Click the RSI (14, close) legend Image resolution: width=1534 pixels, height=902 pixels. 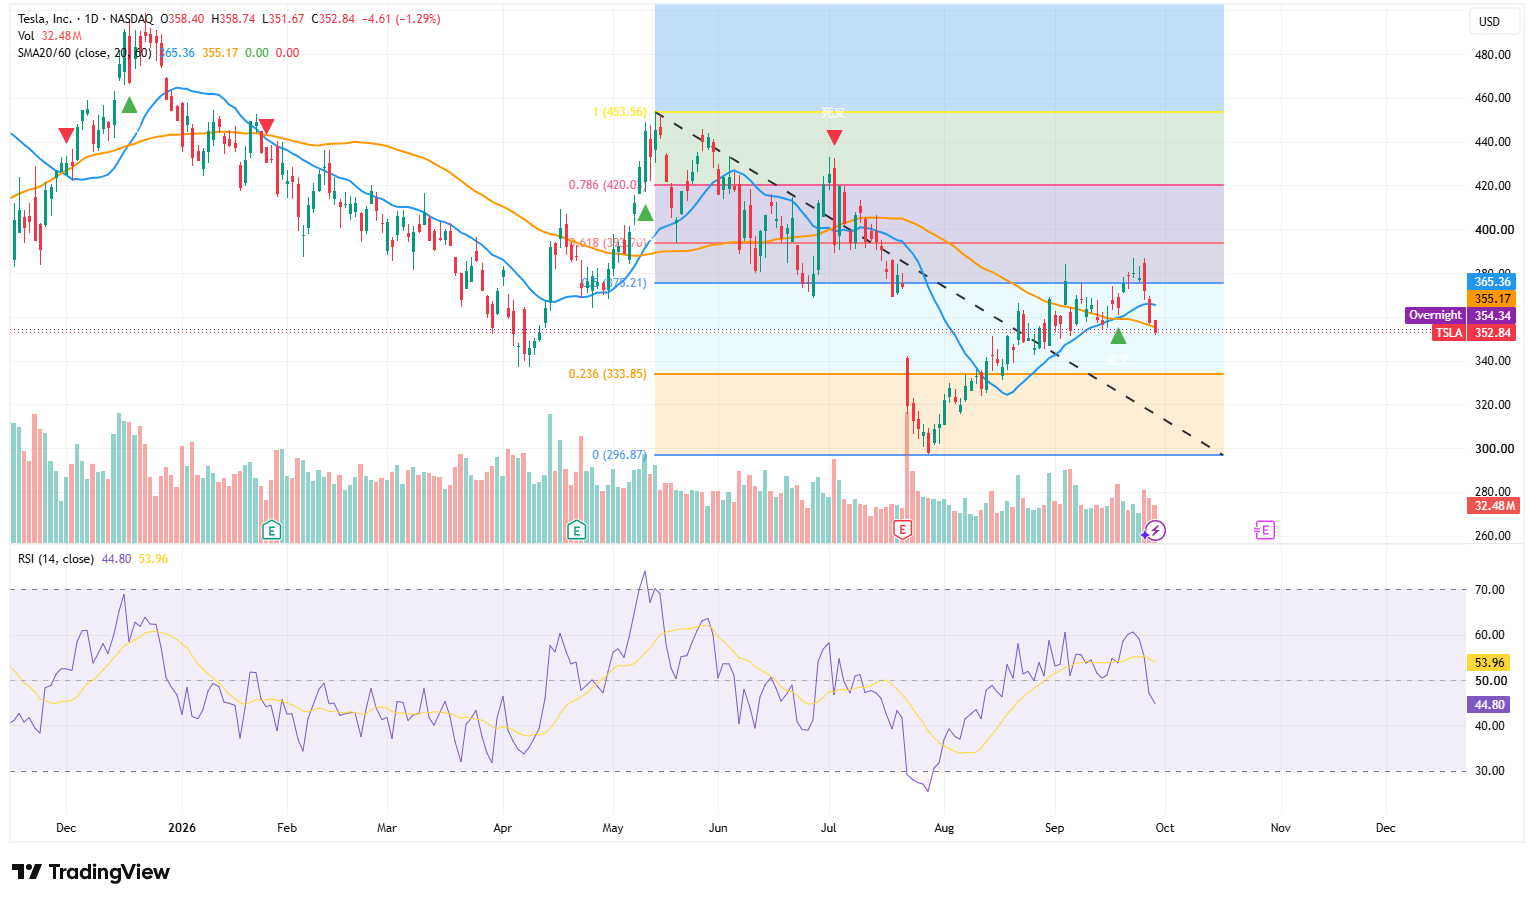(x=56, y=559)
